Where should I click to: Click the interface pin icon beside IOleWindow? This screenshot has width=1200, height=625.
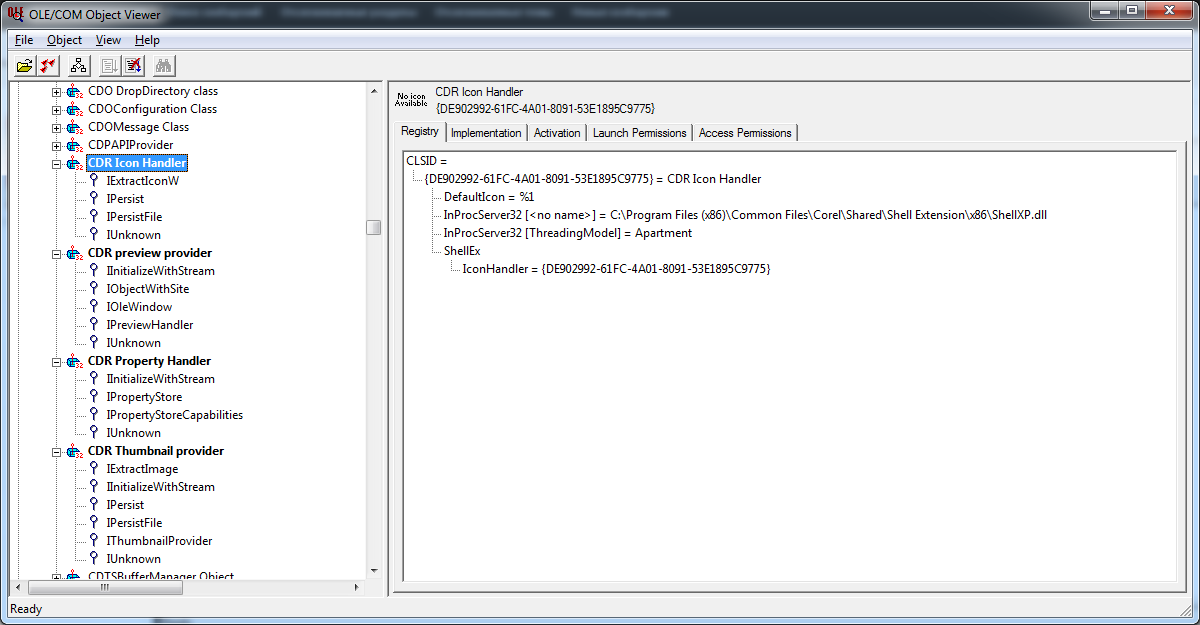tap(94, 307)
